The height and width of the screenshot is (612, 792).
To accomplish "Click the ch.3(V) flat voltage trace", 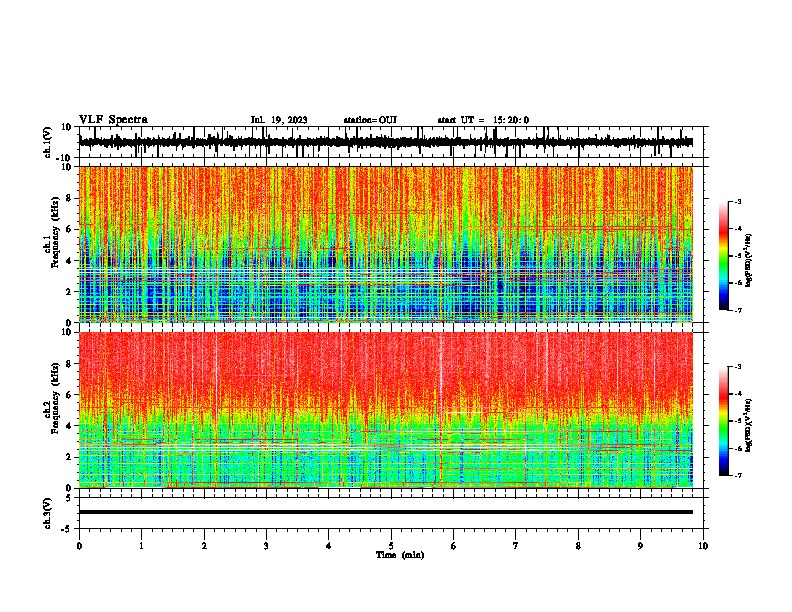I will tap(386, 512).
